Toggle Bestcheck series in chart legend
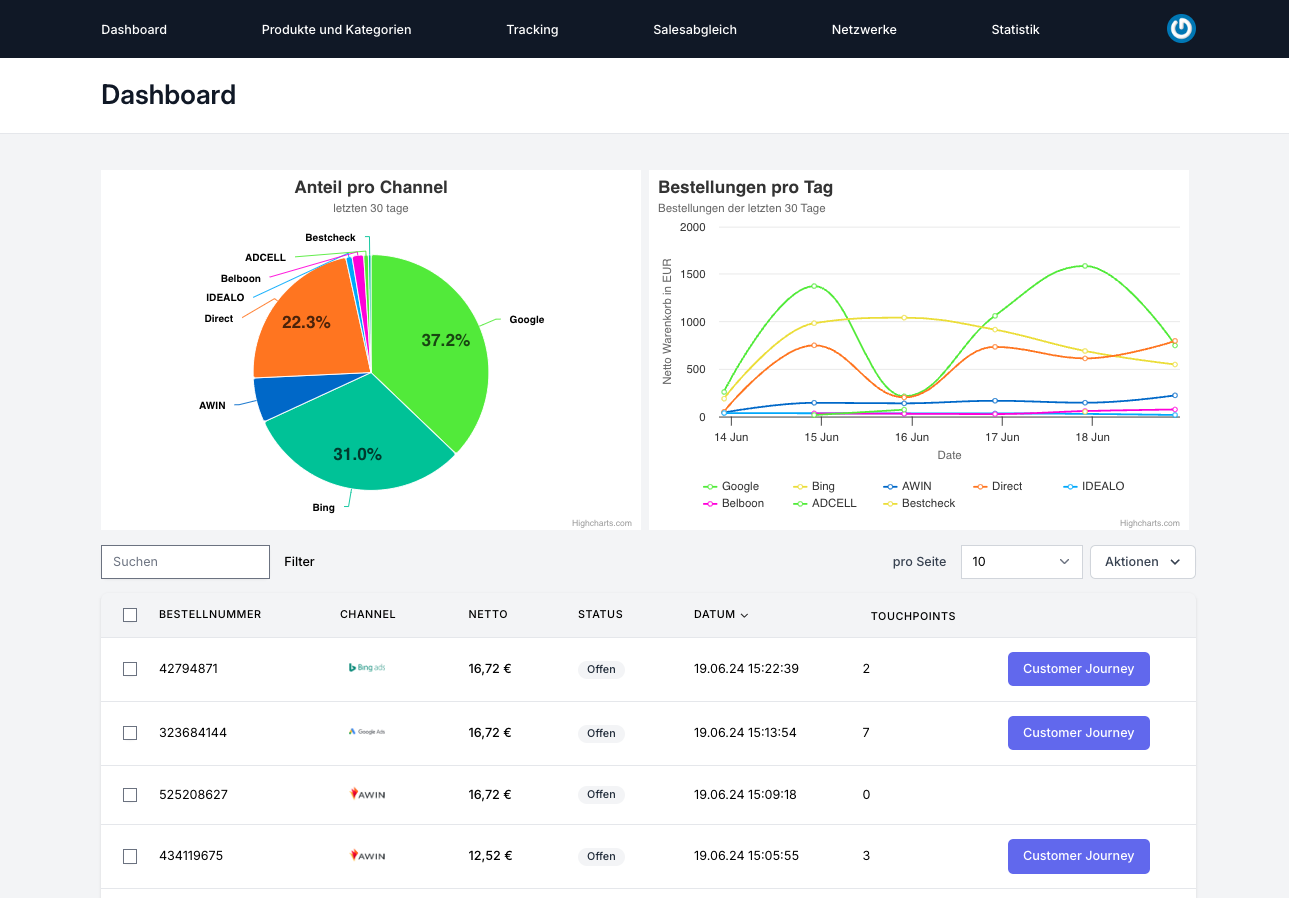This screenshot has width=1289, height=898. (x=919, y=503)
